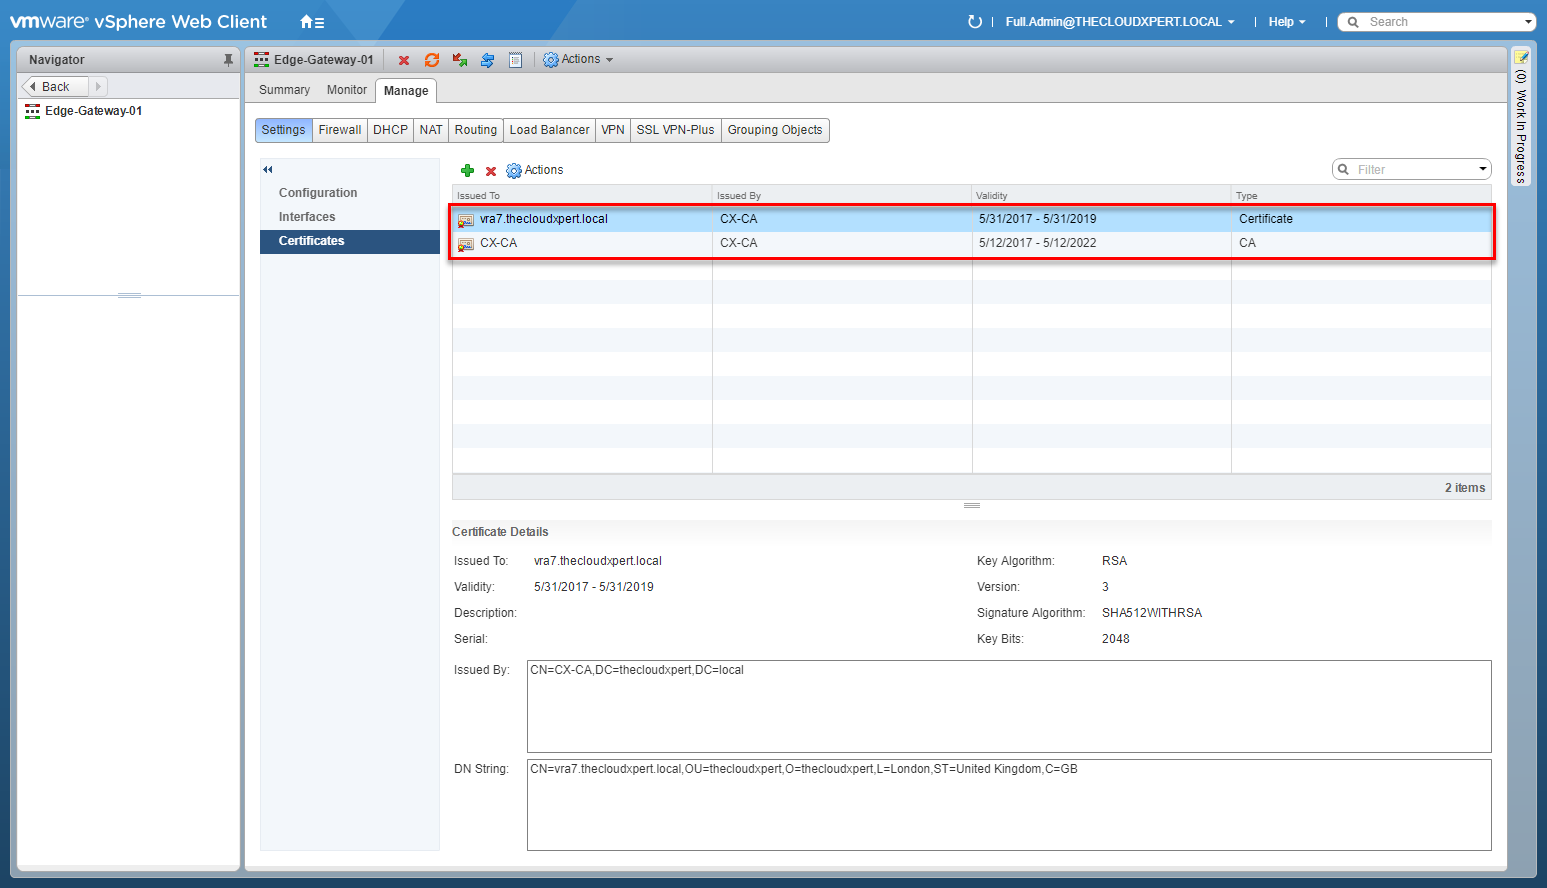Click global refresh icon in top header
The height and width of the screenshot is (888, 1547).
click(x=975, y=22)
